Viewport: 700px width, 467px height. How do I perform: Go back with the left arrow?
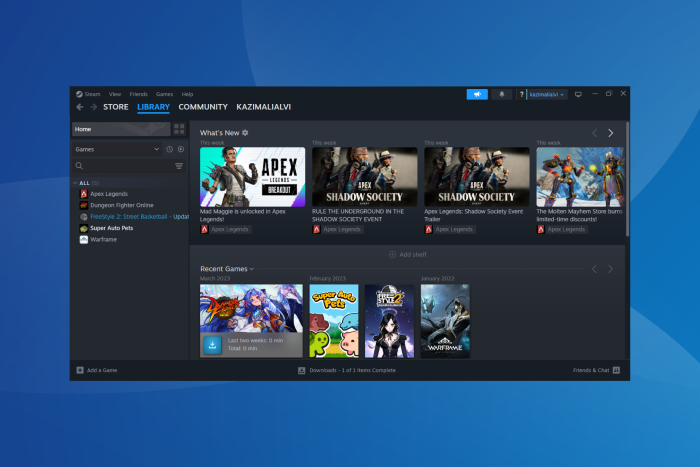(79, 107)
